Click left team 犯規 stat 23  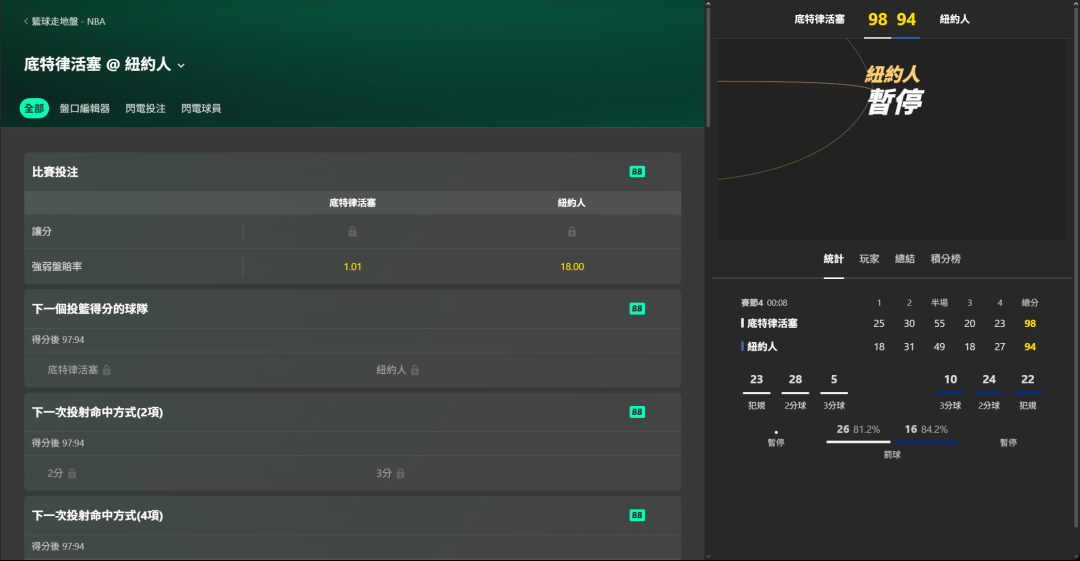pos(756,380)
